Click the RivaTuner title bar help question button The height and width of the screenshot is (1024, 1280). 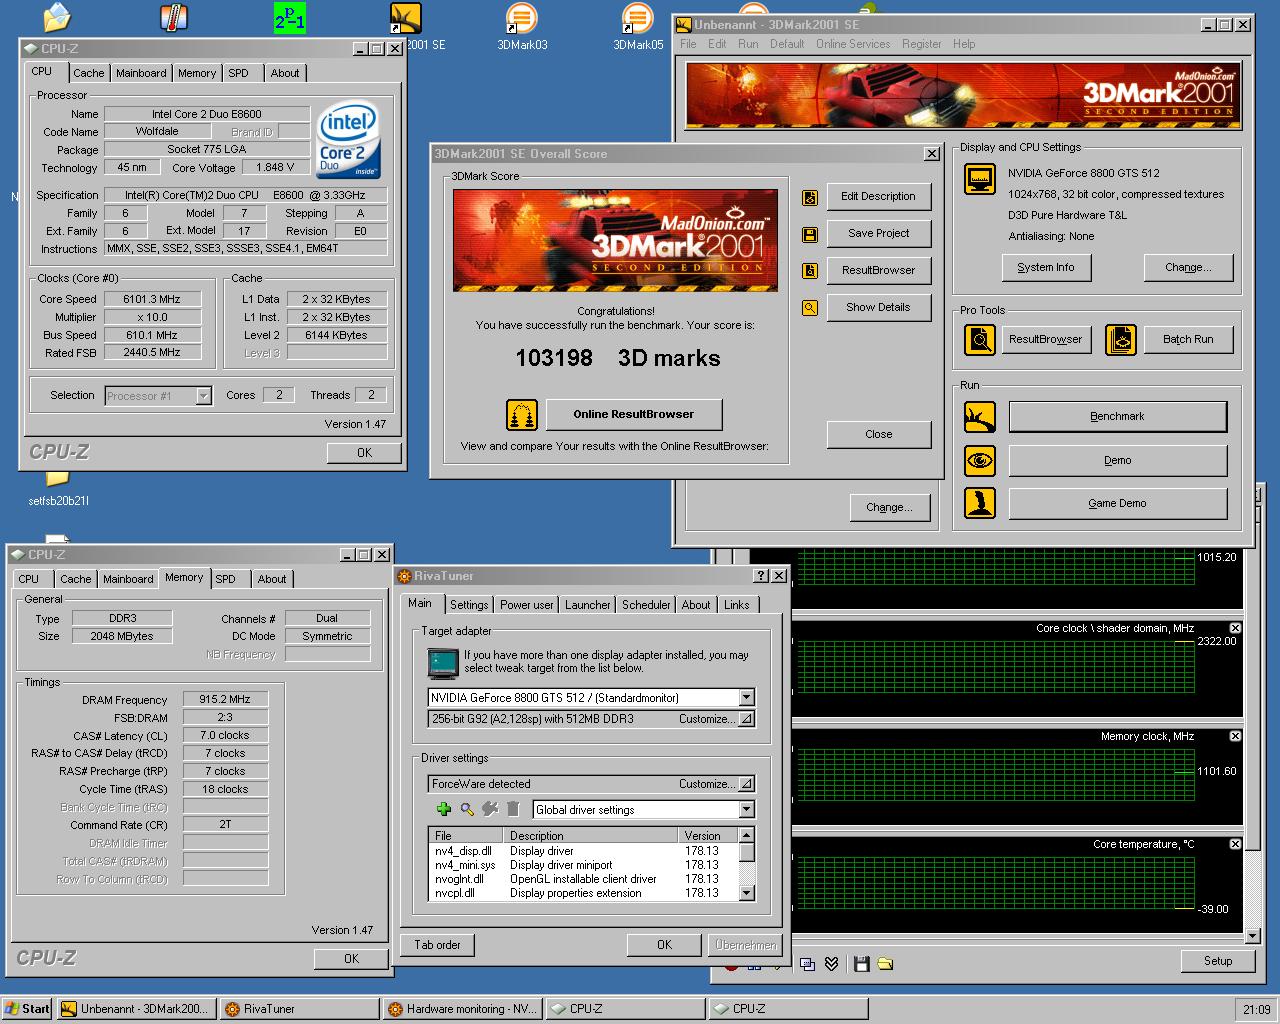click(x=761, y=576)
